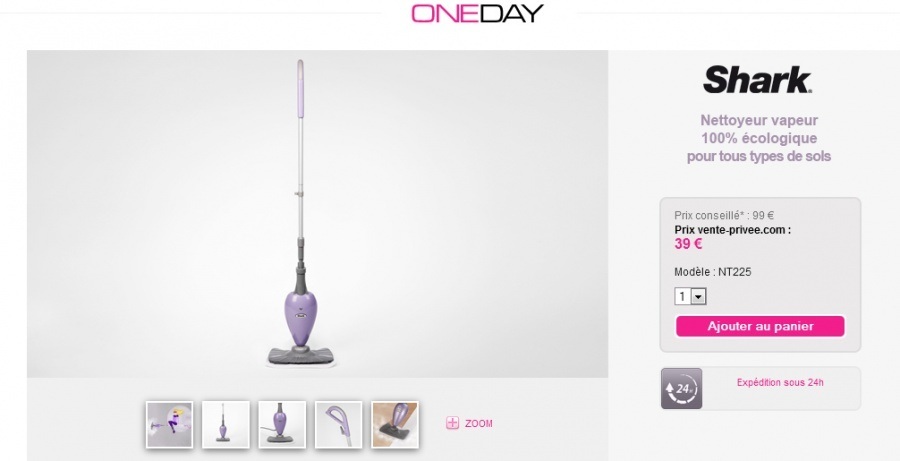Click the Expédition sous 24h text
Image resolution: width=900 pixels, height=461 pixels.
coord(780,382)
